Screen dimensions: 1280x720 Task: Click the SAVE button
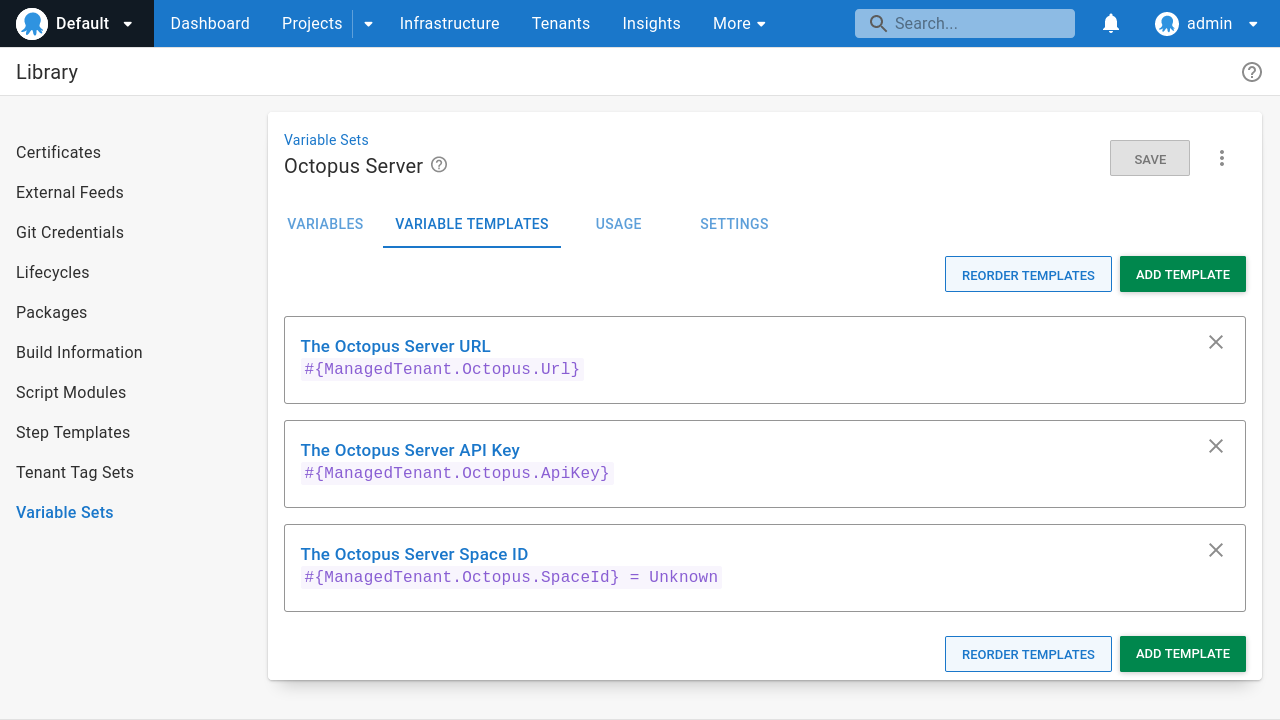(1149, 158)
